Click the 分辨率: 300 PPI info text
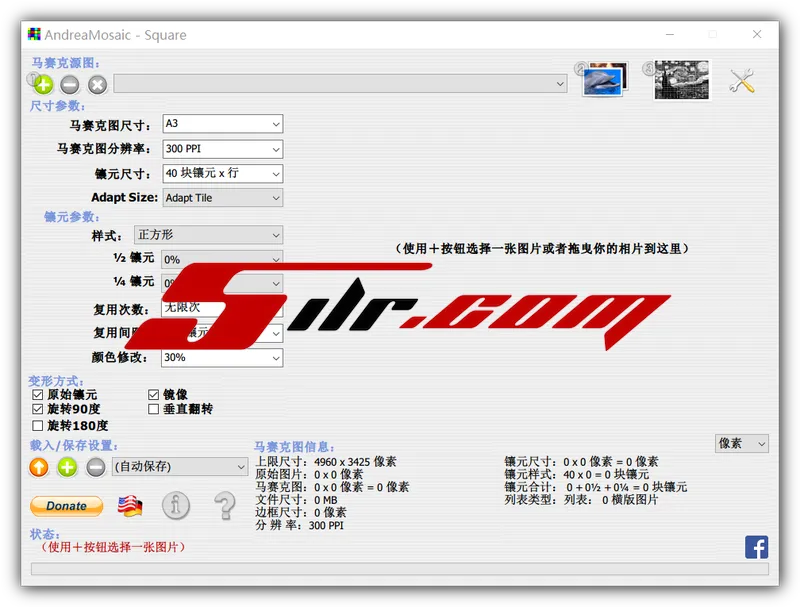This screenshot has width=800, height=607. [299, 525]
